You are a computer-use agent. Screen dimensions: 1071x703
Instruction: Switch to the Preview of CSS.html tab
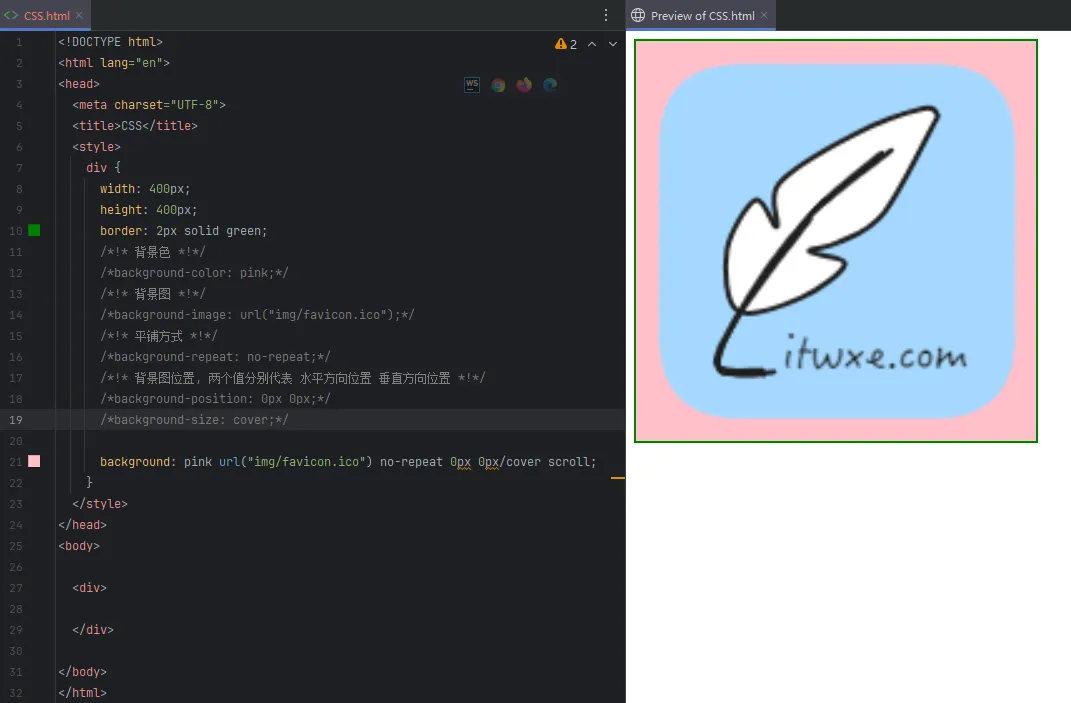703,15
